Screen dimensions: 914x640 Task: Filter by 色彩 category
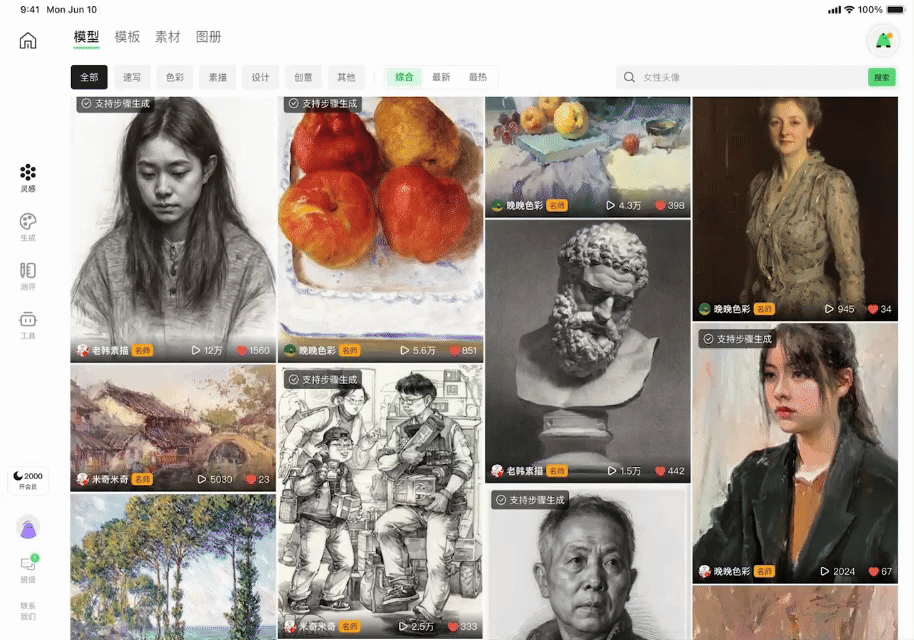click(x=175, y=77)
